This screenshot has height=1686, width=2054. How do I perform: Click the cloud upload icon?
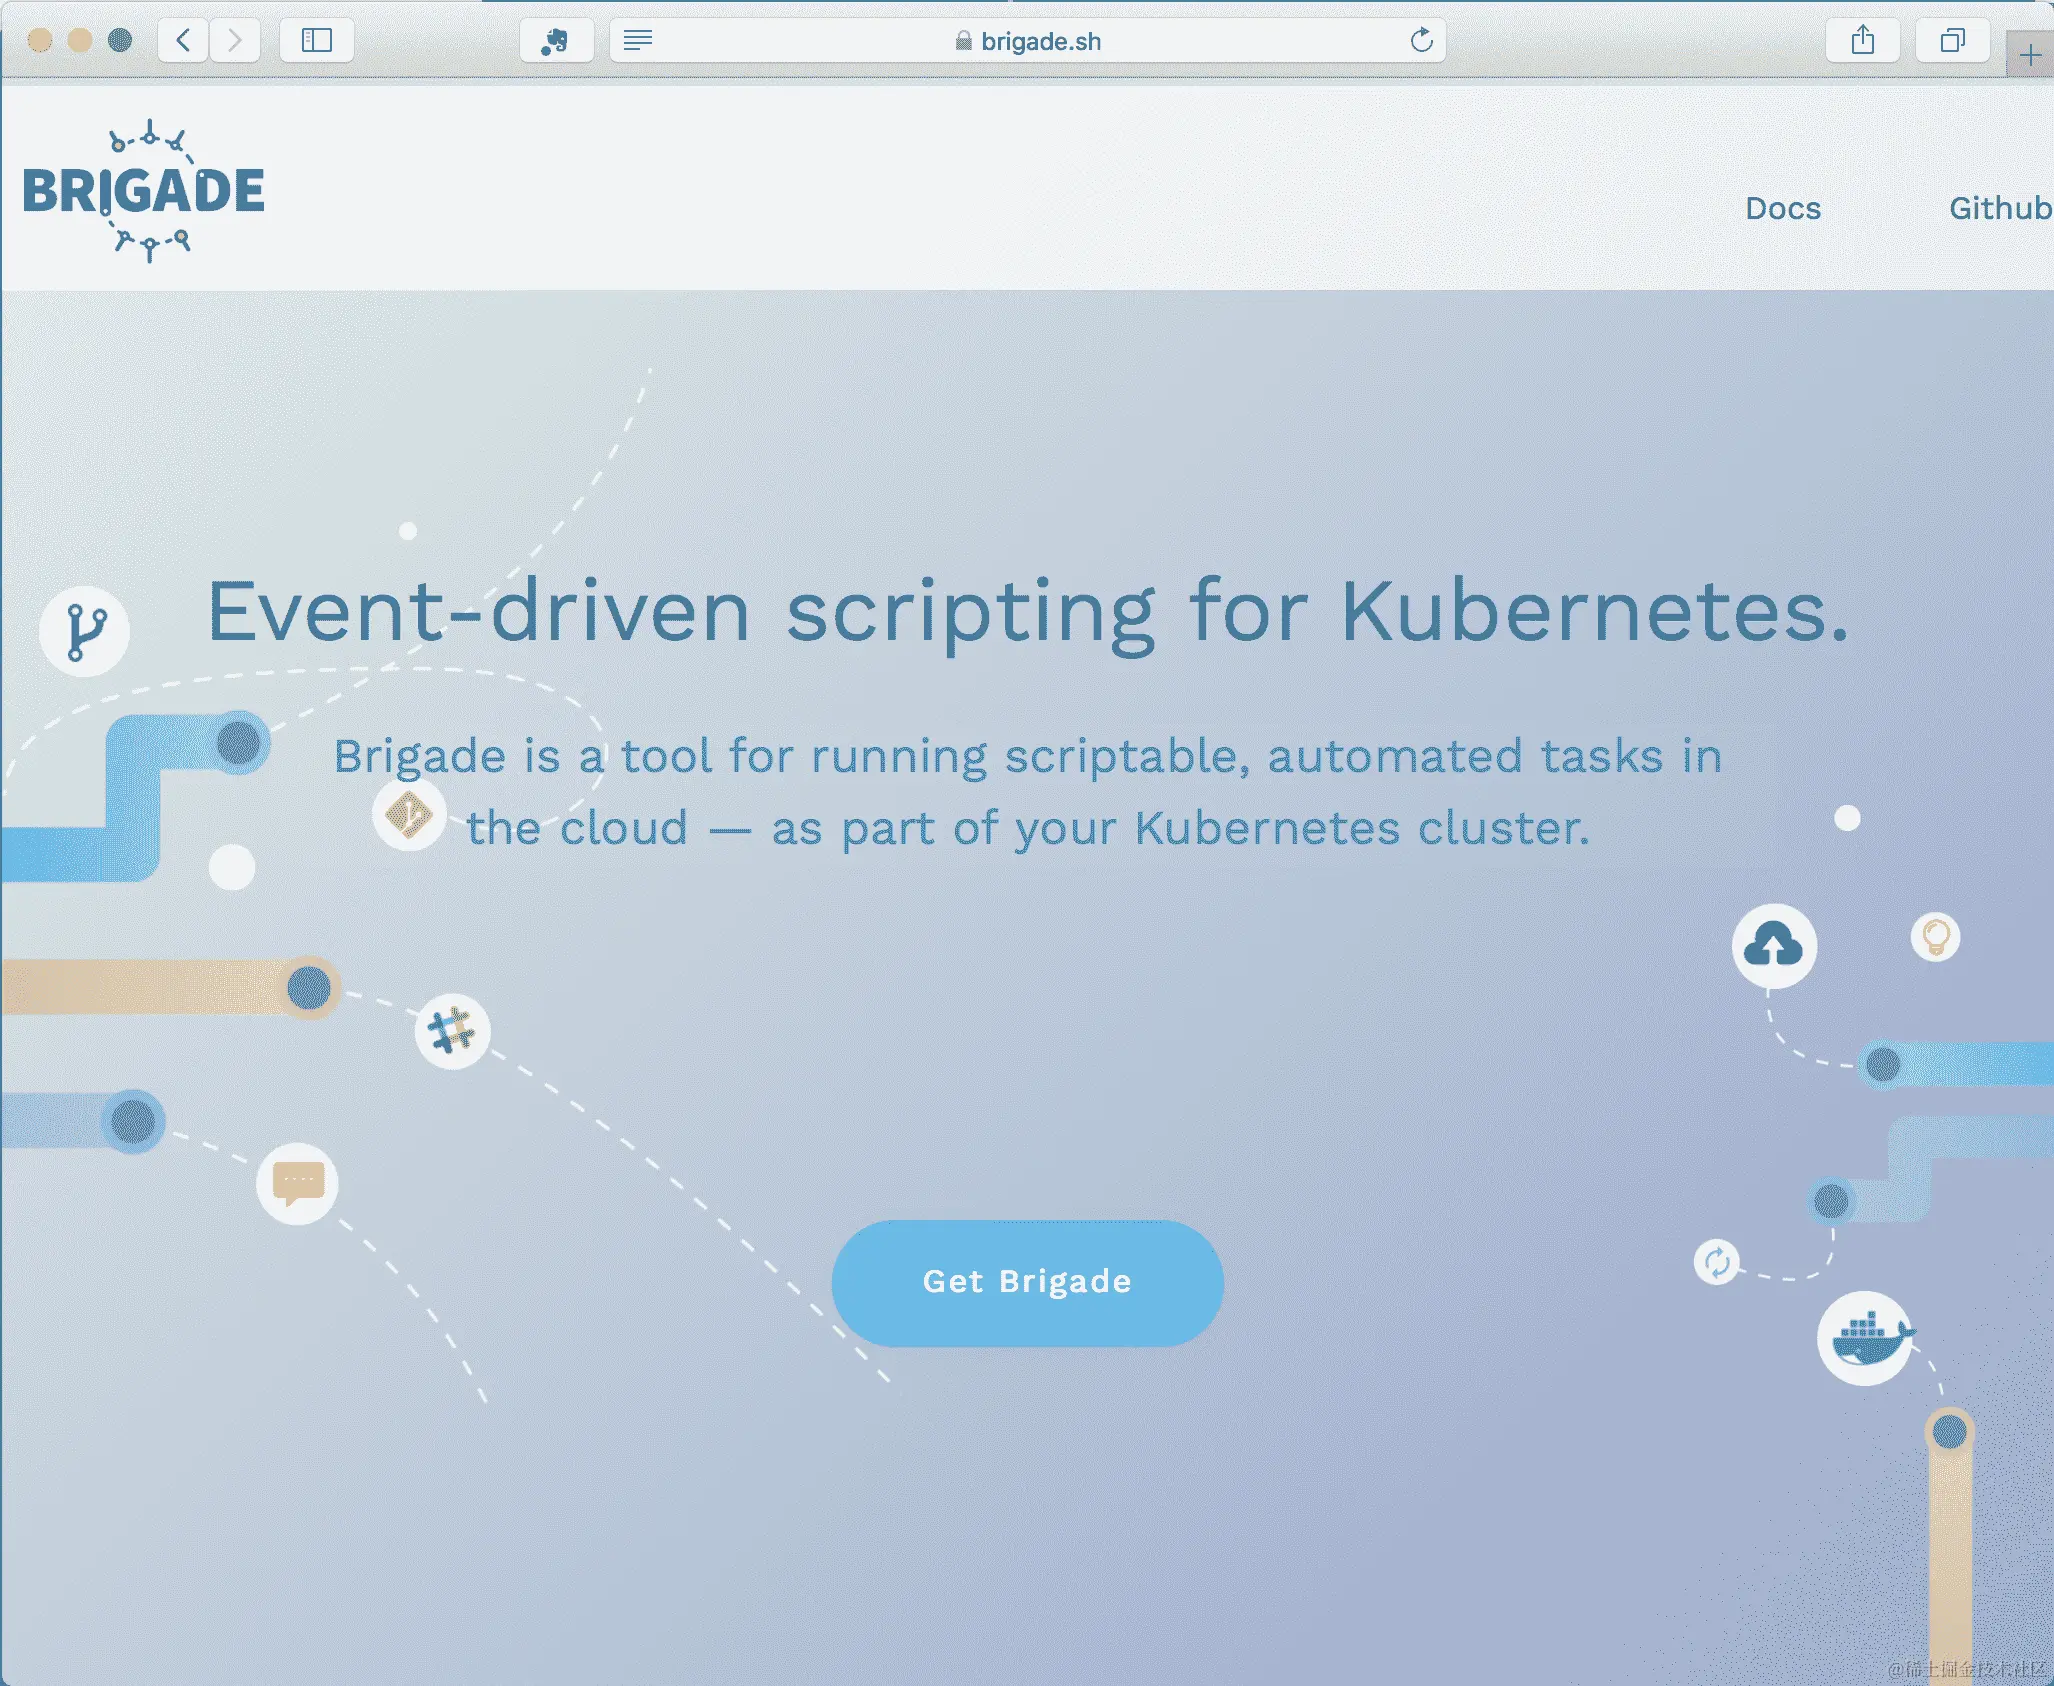(1774, 946)
